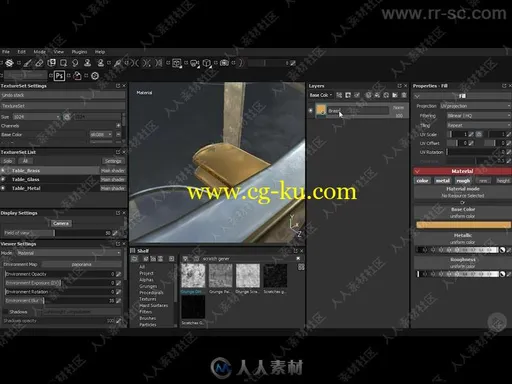Open the Viewer Settings Mode dropdown
The width and height of the screenshot is (512, 384).
[68, 253]
